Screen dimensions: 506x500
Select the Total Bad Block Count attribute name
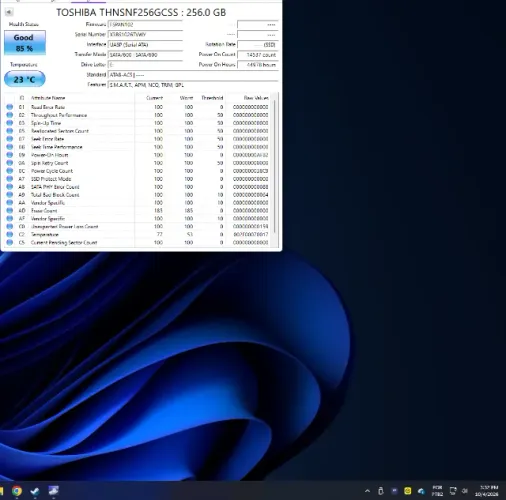[x=55, y=195]
